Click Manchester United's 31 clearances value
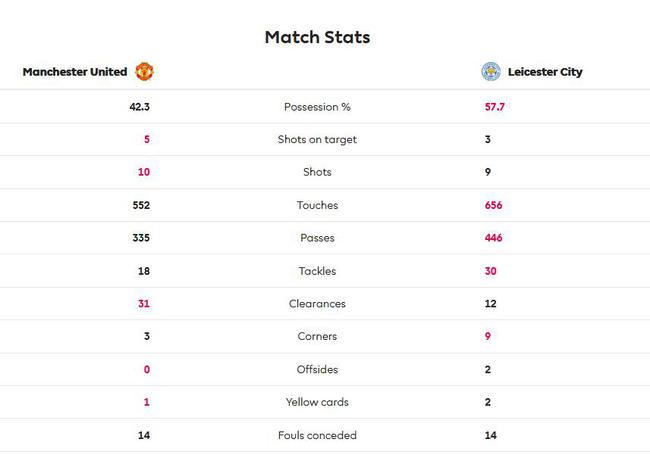The width and height of the screenshot is (650, 461). (x=143, y=304)
